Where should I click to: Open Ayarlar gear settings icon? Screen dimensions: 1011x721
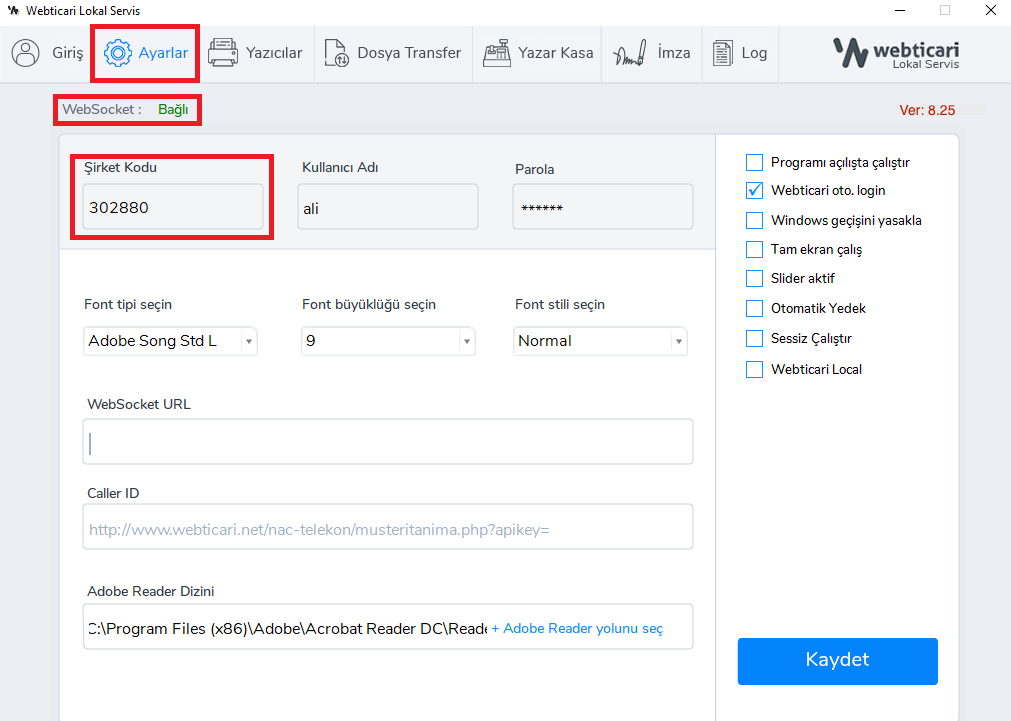point(118,53)
